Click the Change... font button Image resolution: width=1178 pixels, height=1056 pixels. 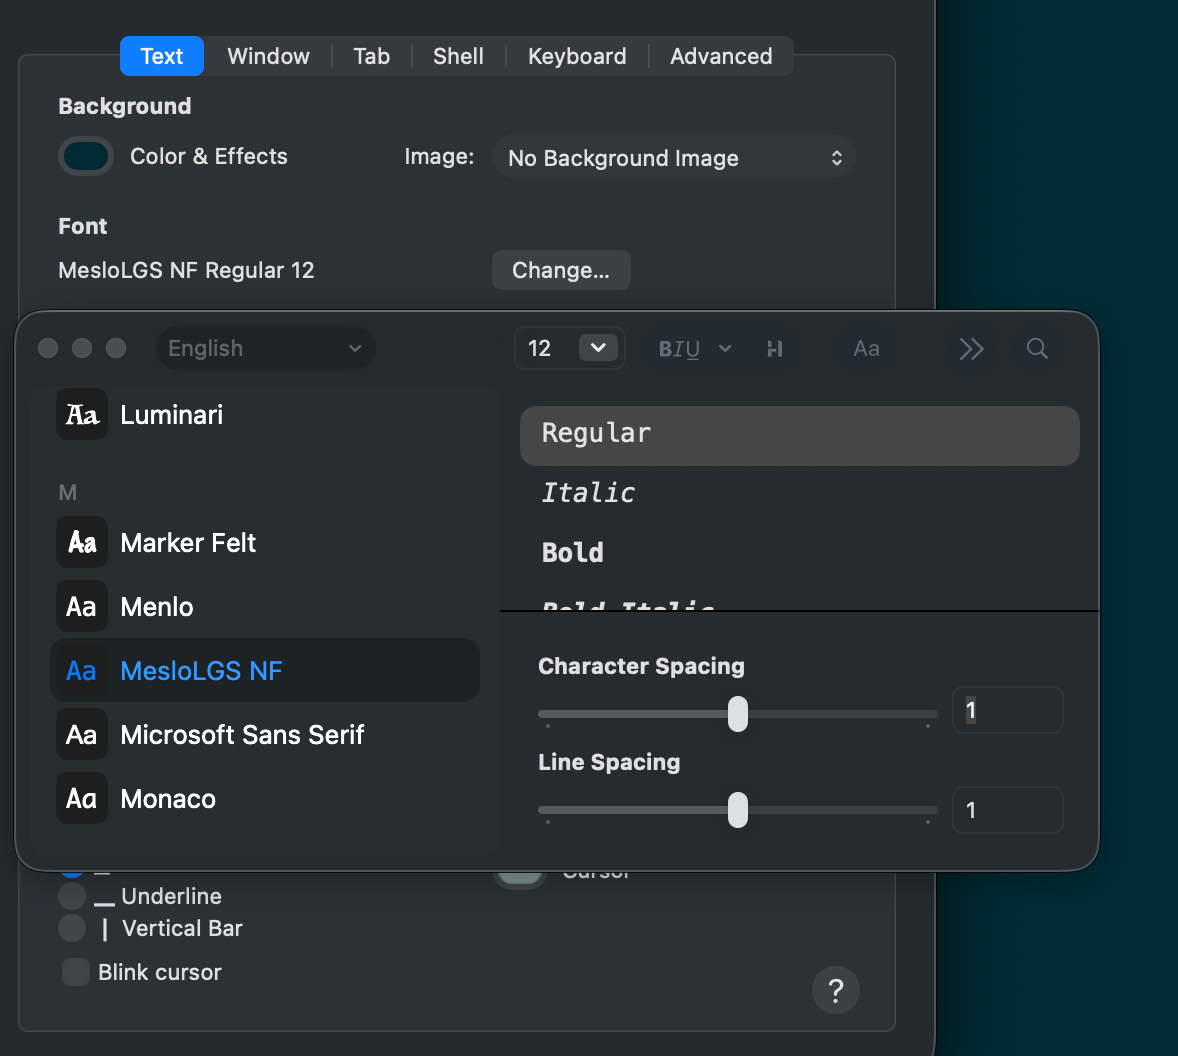point(560,270)
